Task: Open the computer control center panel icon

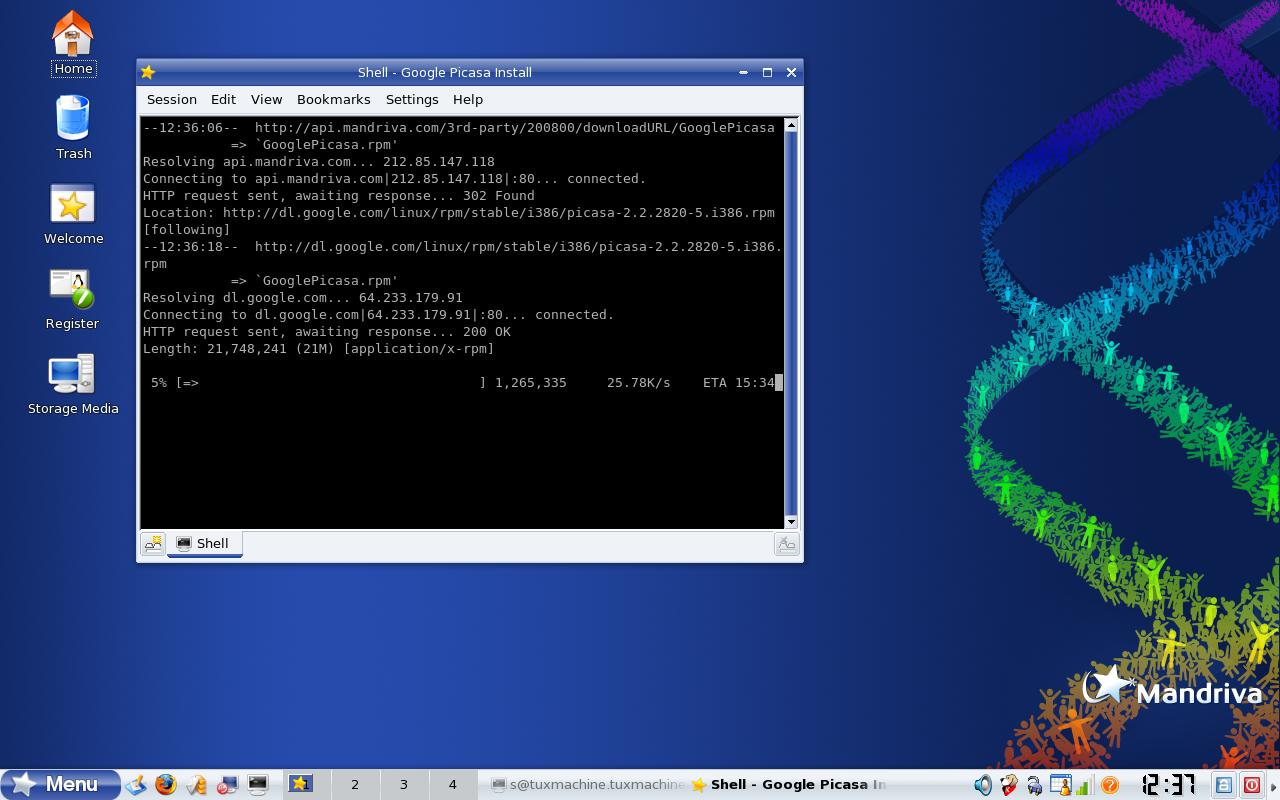Action: point(227,785)
